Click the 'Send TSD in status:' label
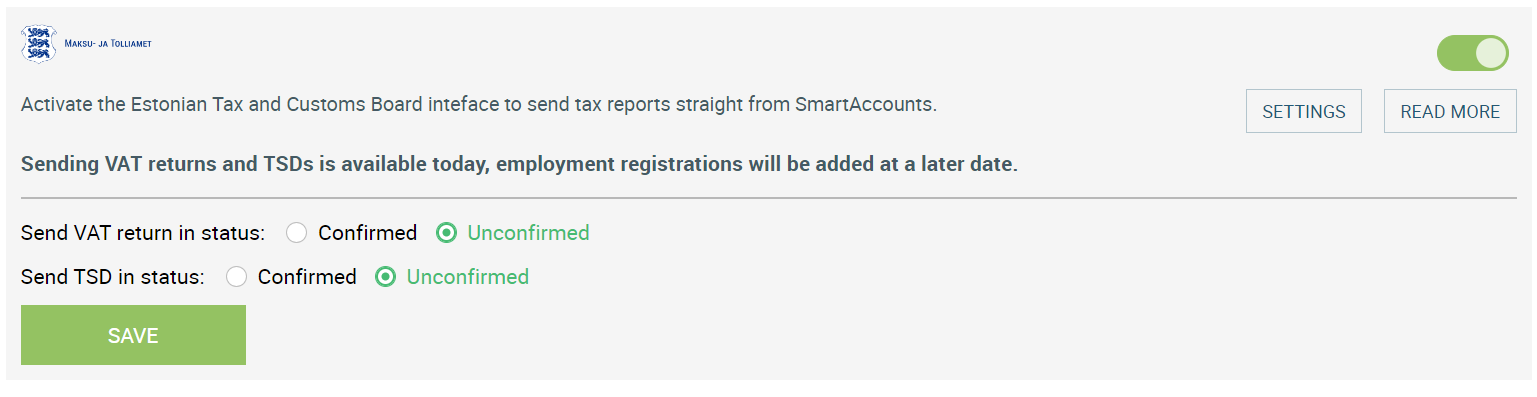Screen dimensions: 1537x397 tap(113, 277)
